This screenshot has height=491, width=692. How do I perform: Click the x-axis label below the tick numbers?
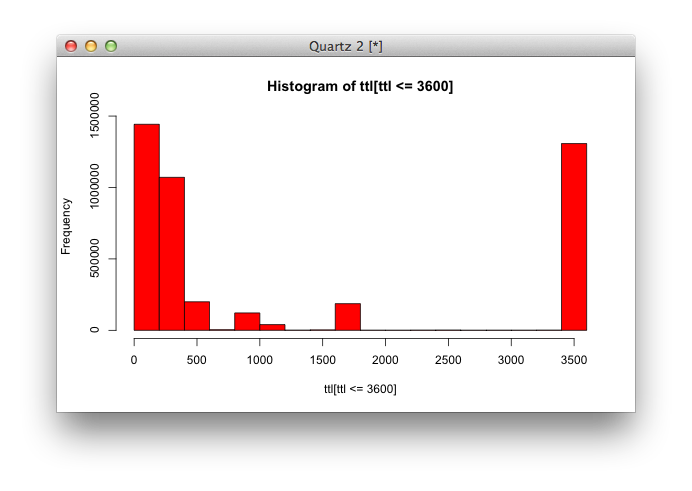click(360, 389)
